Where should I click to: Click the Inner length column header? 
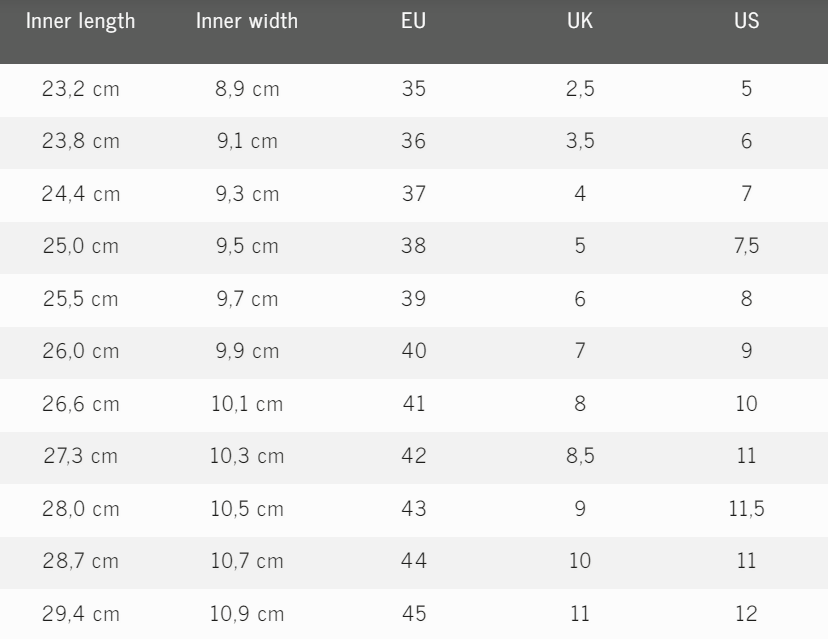pyautogui.click(x=81, y=22)
